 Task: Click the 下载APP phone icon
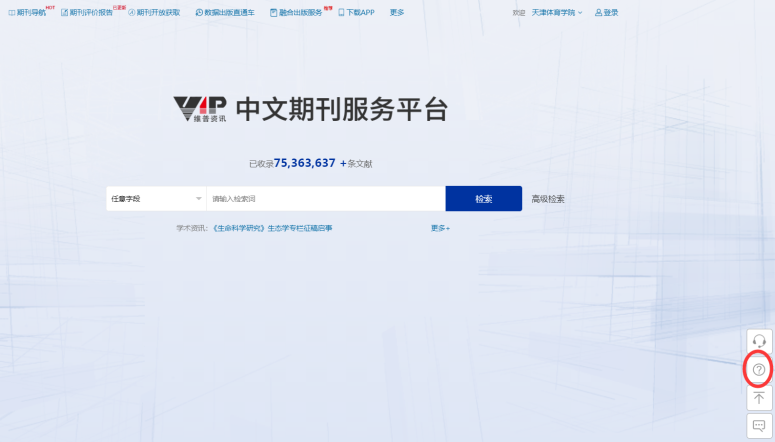[x=341, y=12]
